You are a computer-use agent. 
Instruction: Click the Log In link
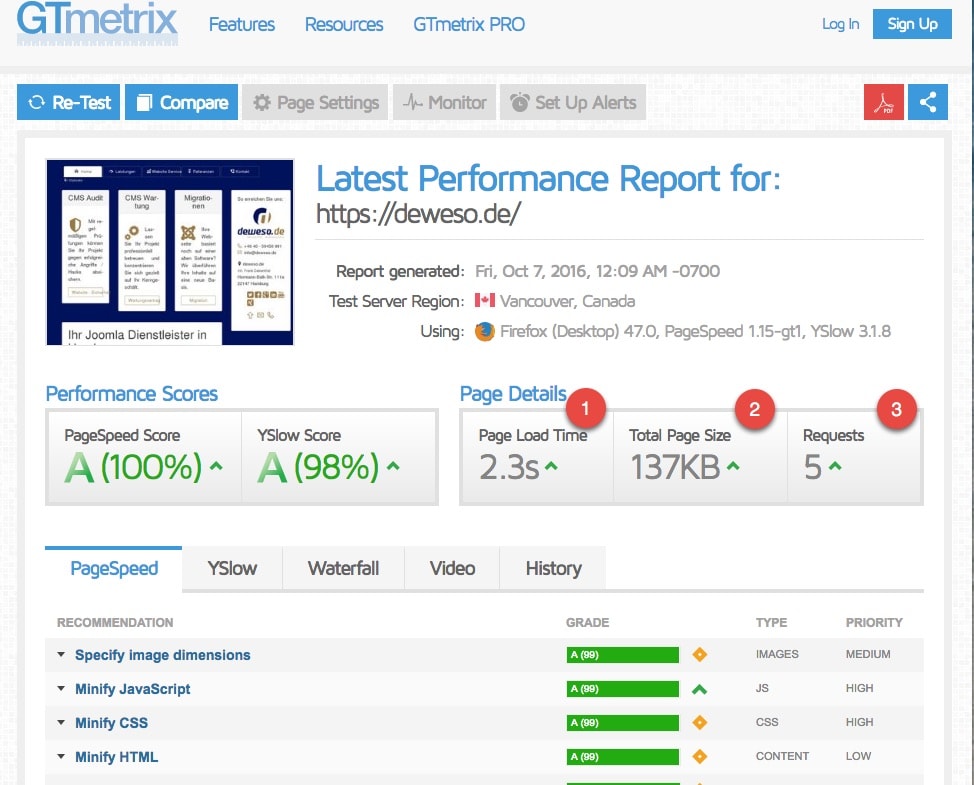[x=840, y=24]
